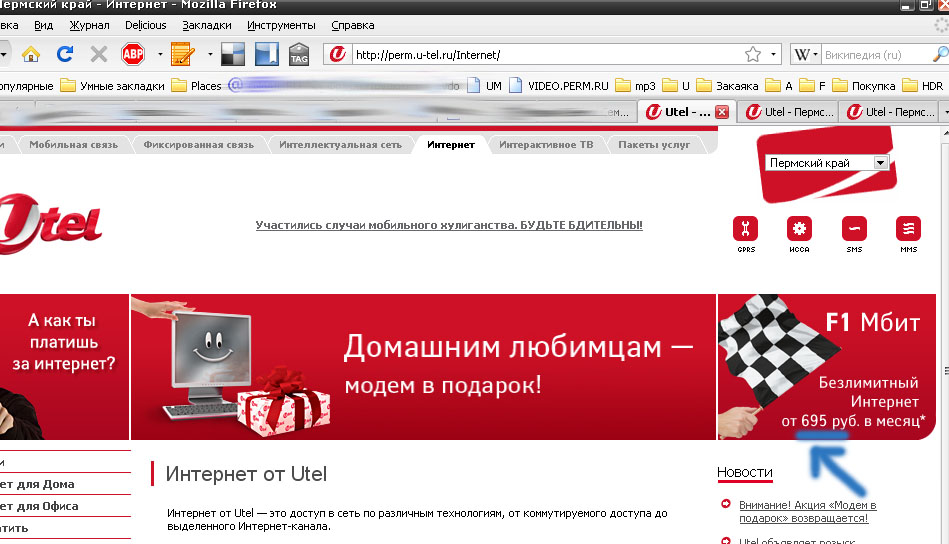Image resolution: width=949 pixels, height=544 pixels.
Task: Open the Wikipedia search engine selector
Action: pyautogui.click(x=806, y=54)
